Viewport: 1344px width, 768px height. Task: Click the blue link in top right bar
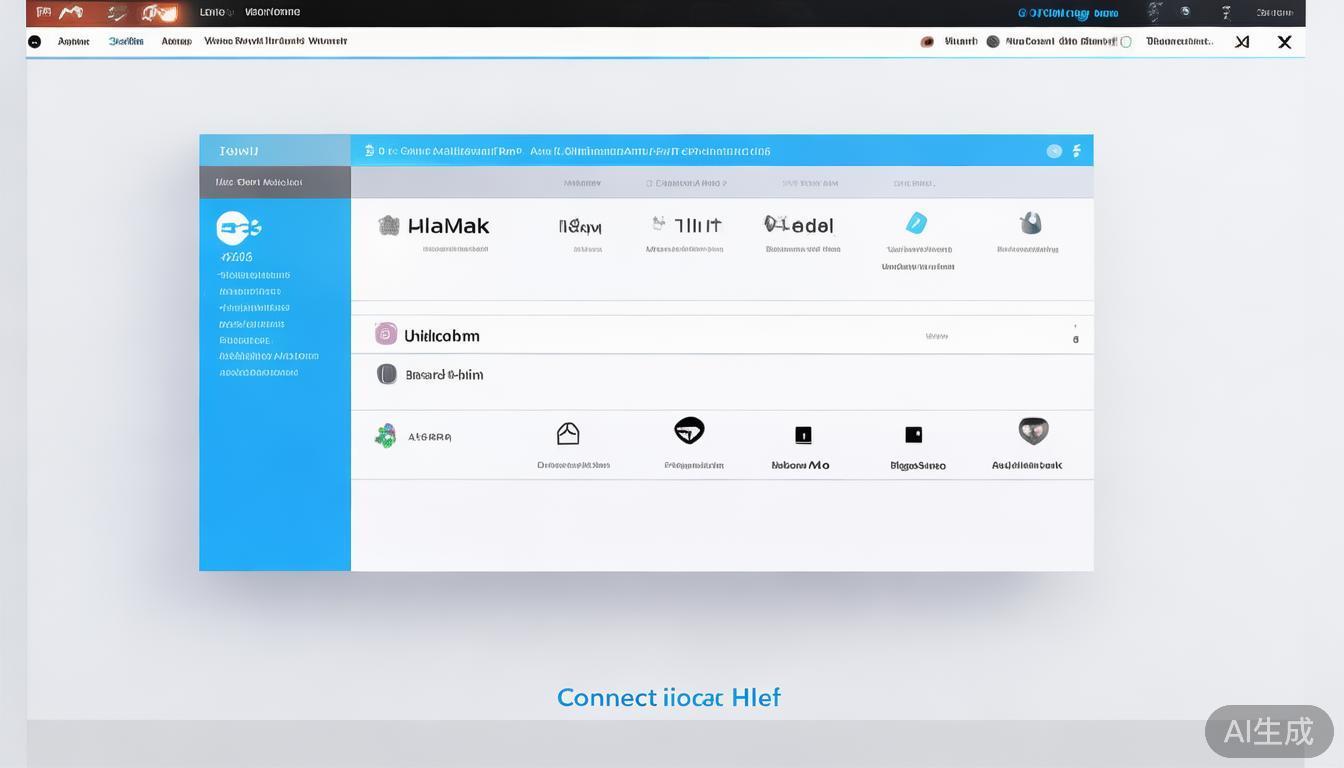(x=1067, y=13)
